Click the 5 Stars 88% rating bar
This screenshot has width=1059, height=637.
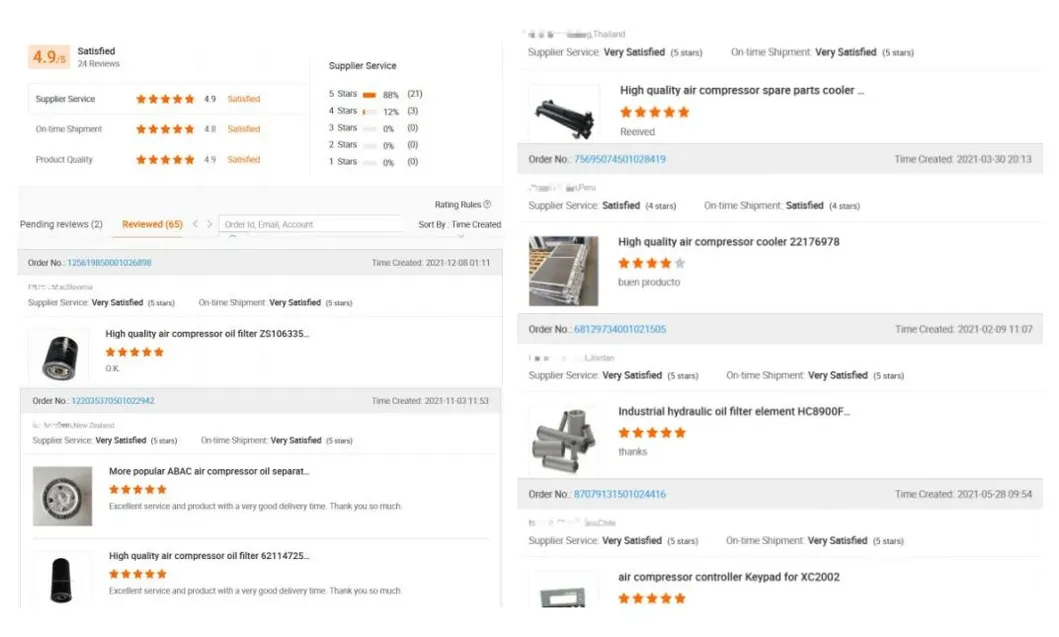(x=369, y=94)
